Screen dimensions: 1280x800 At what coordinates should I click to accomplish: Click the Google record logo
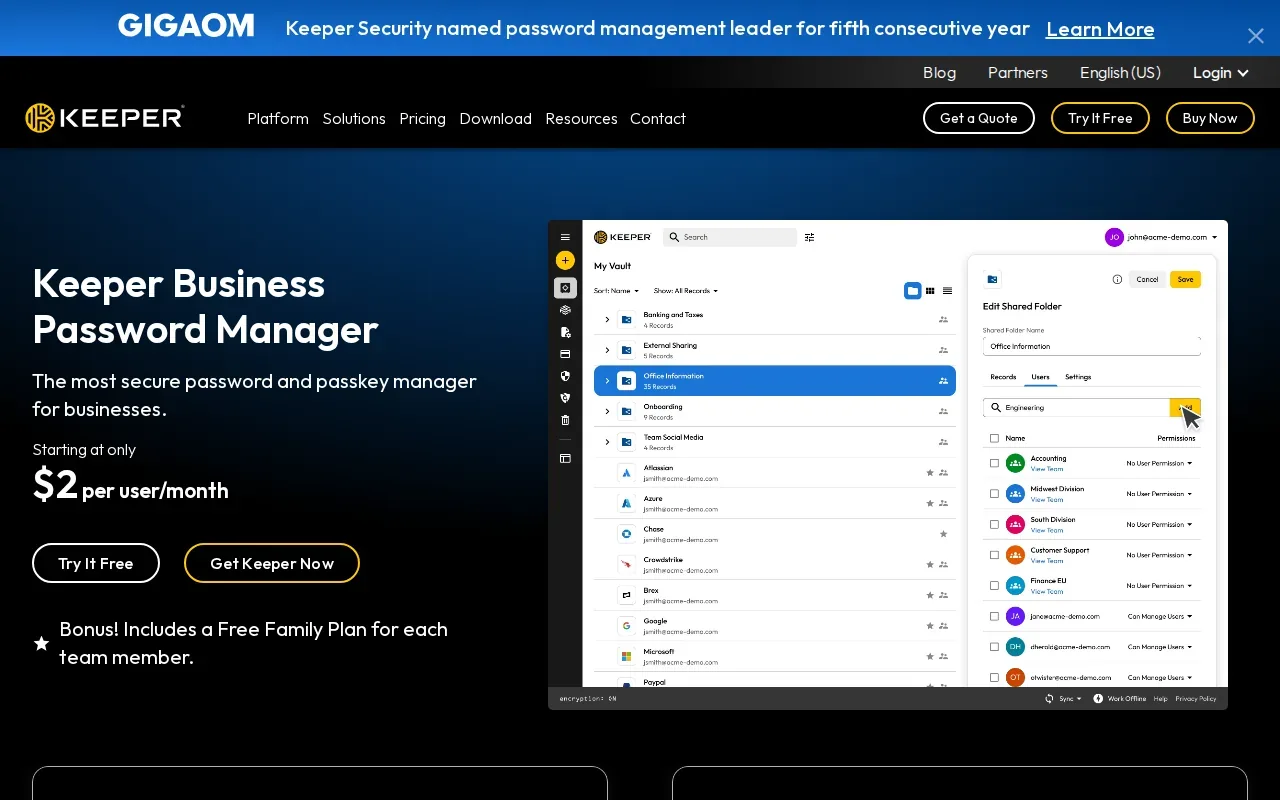(x=627, y=626)
